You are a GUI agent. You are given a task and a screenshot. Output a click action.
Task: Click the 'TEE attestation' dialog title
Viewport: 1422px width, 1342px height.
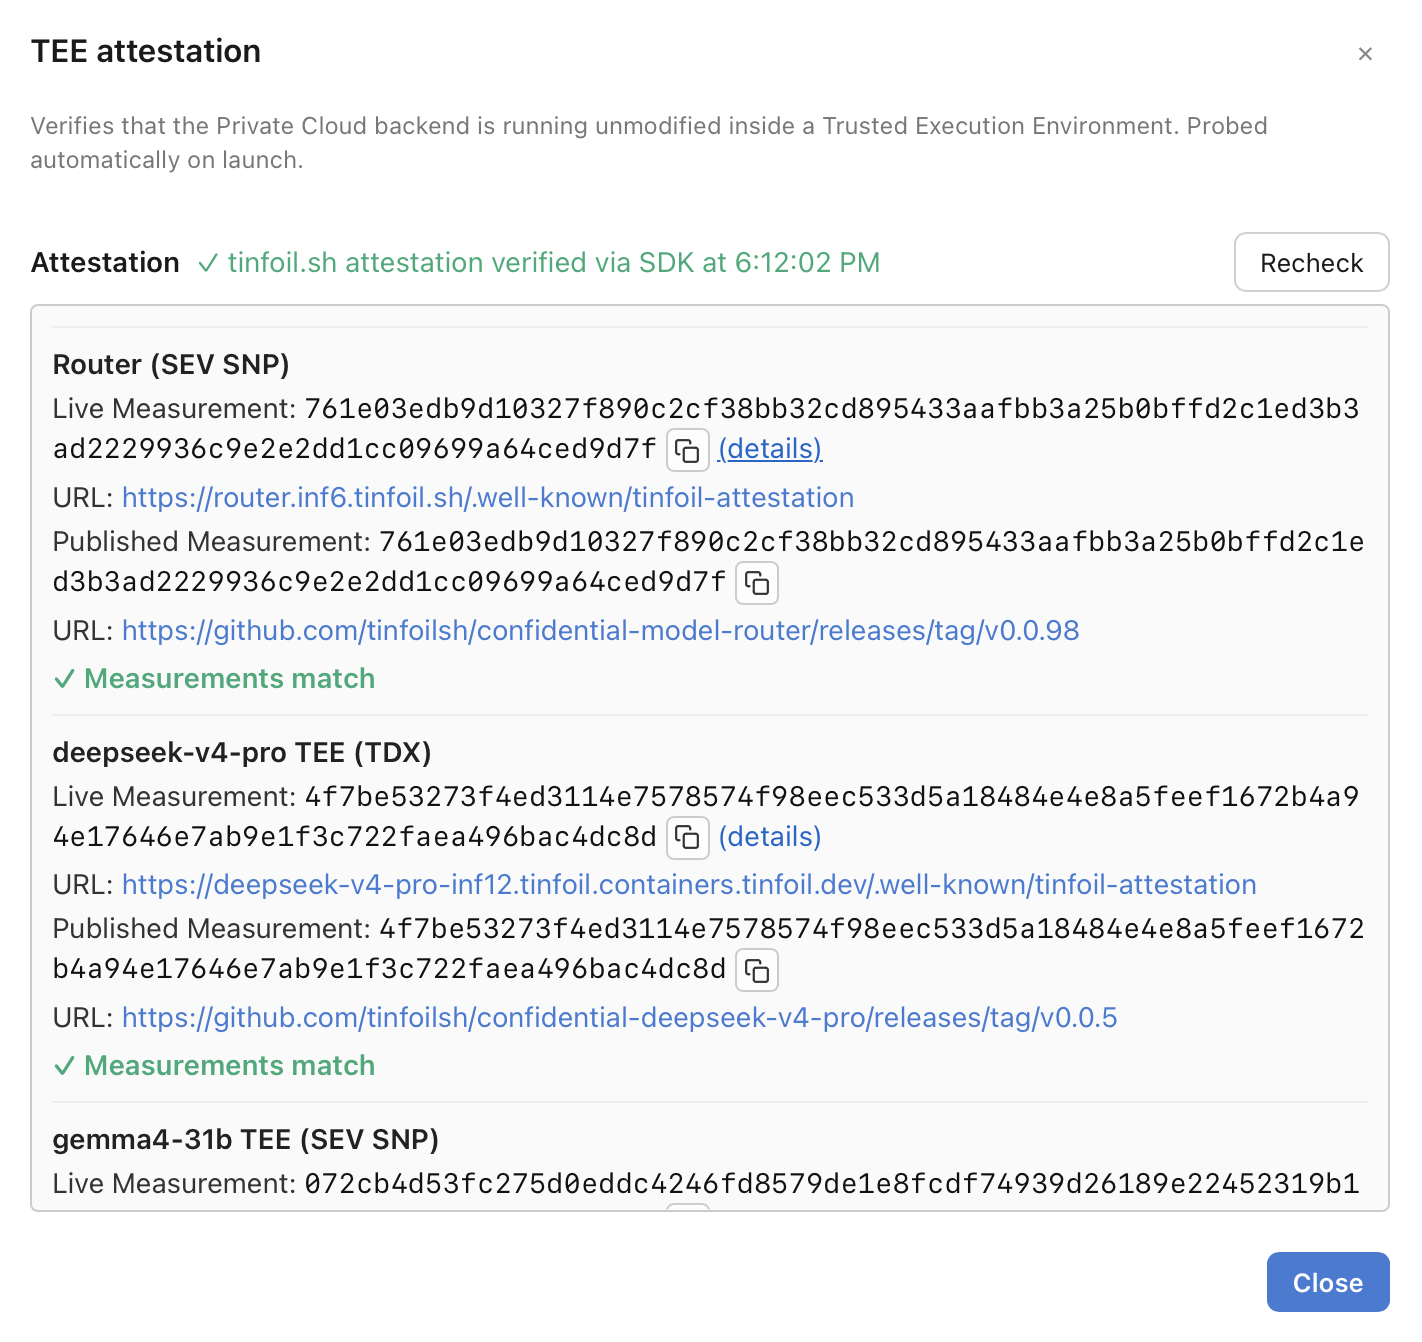pos(146,51)
